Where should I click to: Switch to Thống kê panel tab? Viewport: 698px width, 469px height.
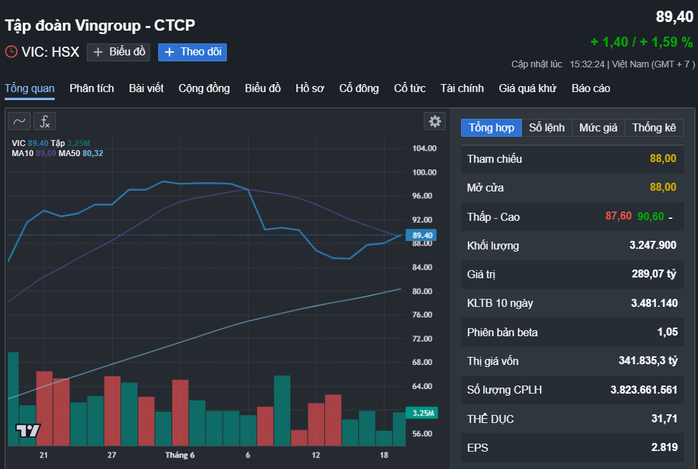point(654,128)
